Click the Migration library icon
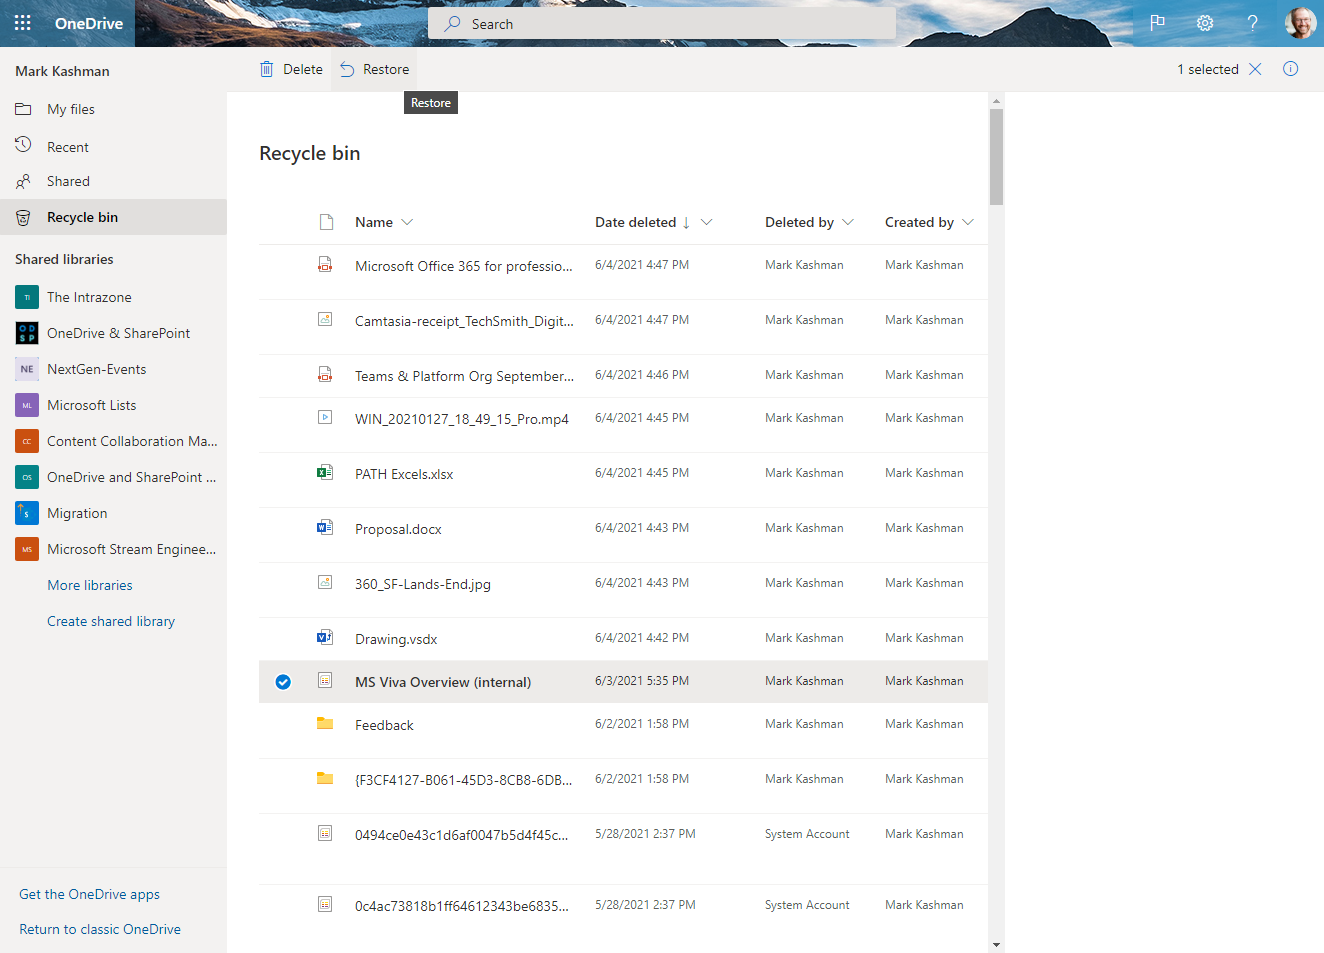This screenshot has width=1324, height=953. (27, 513)
